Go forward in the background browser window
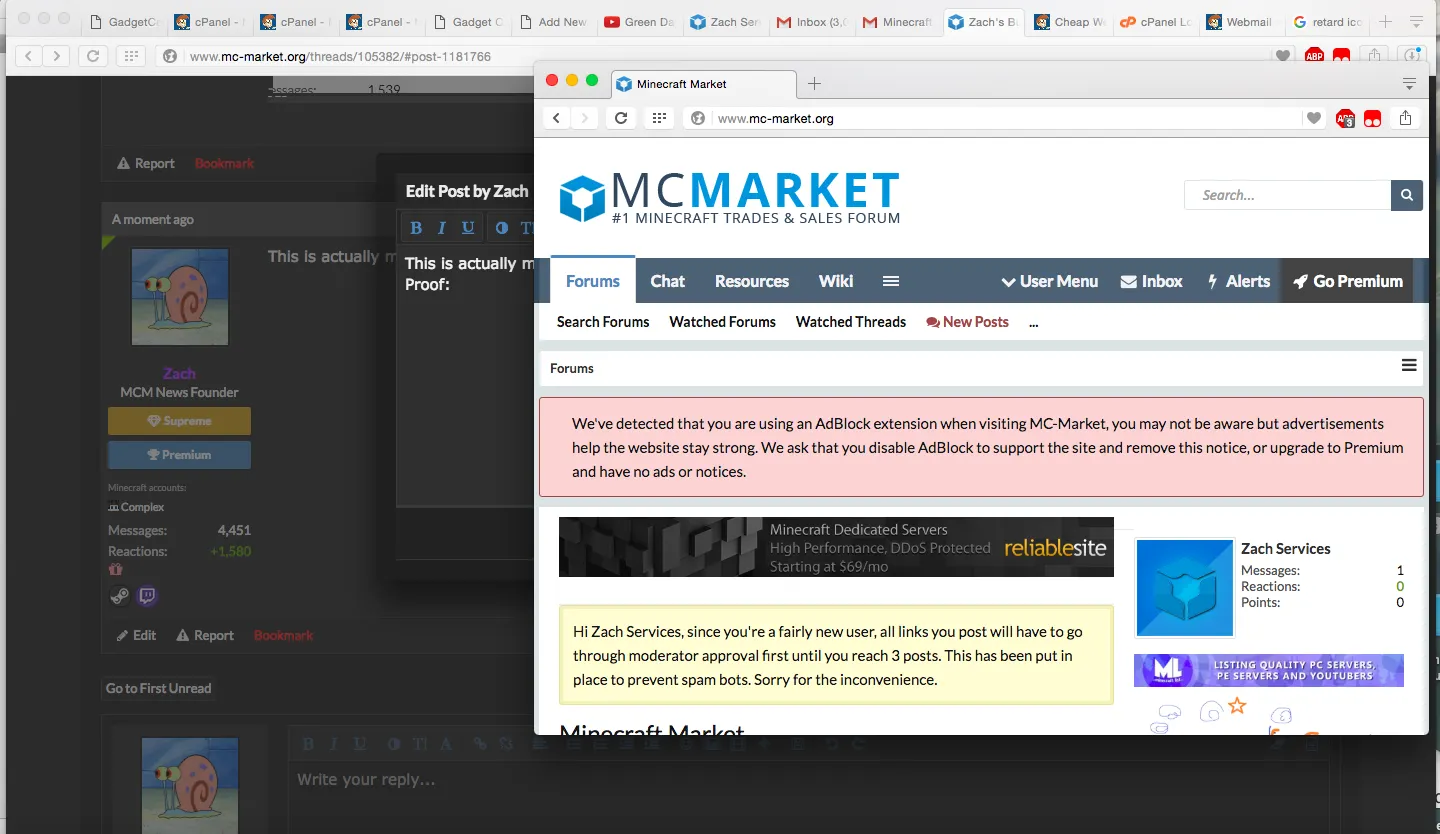 pyautogui.click(x=56, y=56)
